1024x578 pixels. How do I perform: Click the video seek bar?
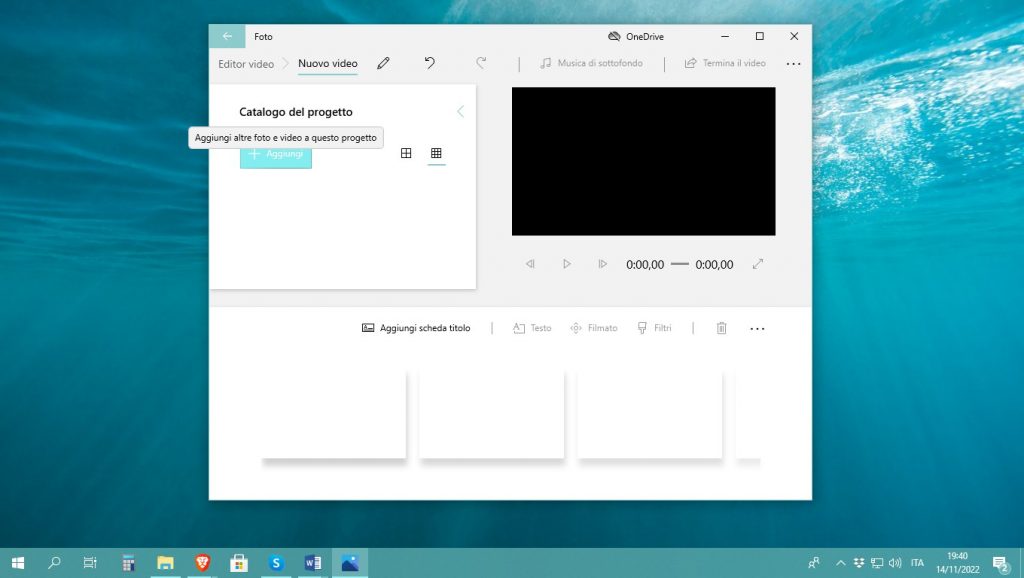click(x=680, y=264)
